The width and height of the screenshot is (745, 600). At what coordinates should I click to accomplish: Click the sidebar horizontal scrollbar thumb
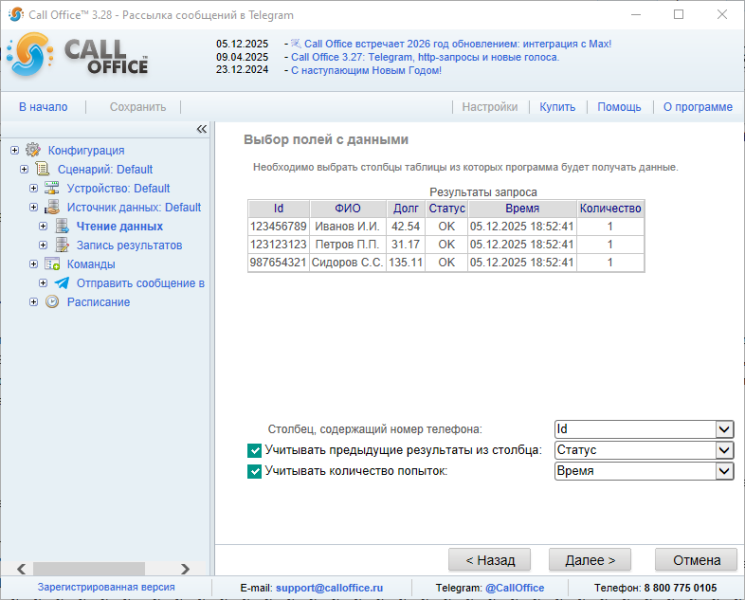pos(89,568)
